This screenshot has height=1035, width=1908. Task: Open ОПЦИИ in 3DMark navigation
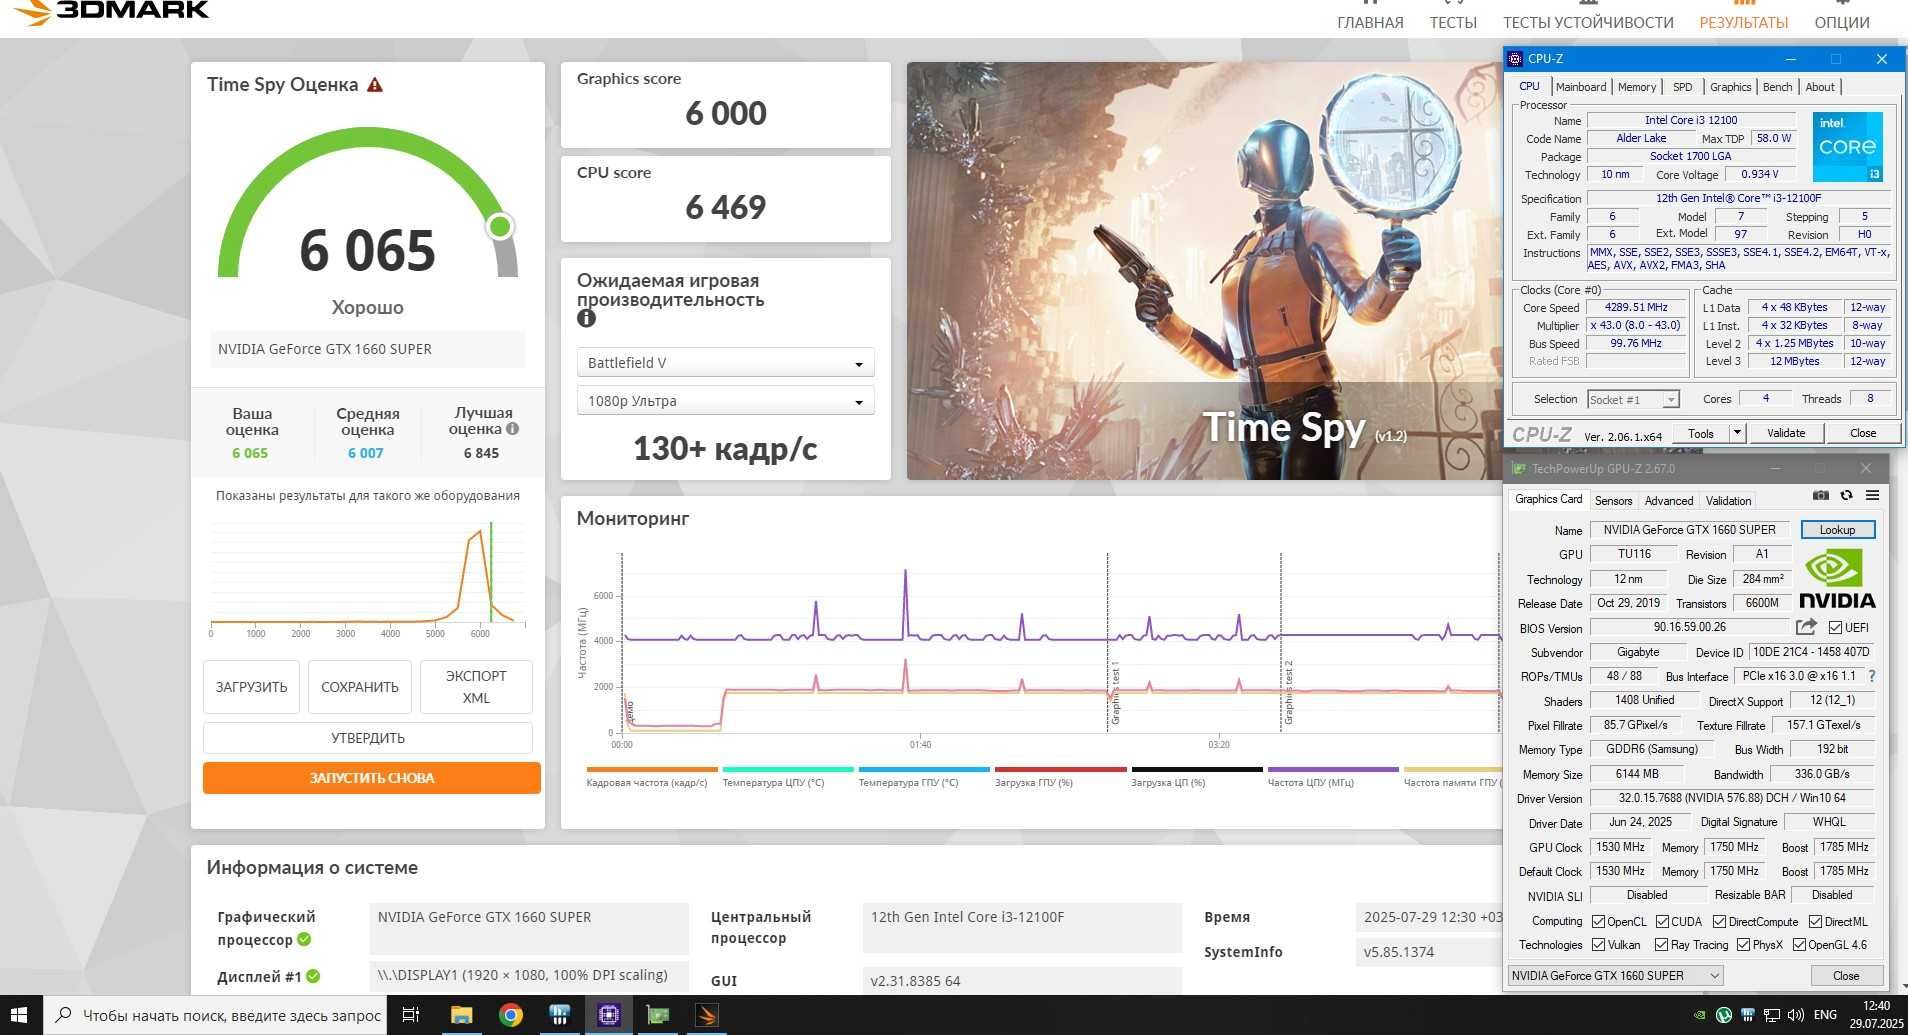point(1842,22)
